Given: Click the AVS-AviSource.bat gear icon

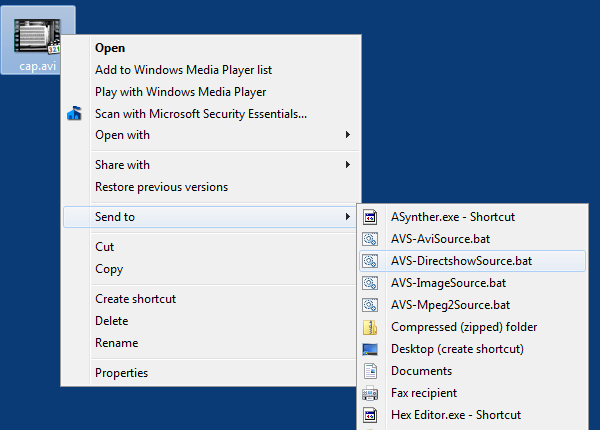Looking at the screenshot, I should [x=371, y=238].
